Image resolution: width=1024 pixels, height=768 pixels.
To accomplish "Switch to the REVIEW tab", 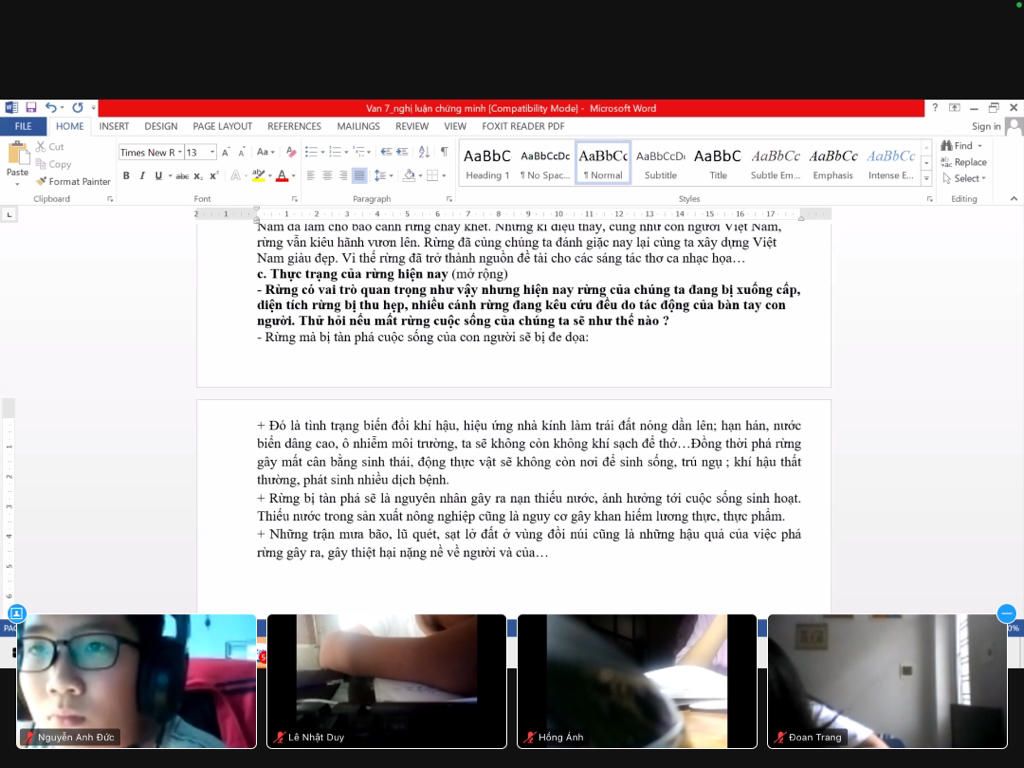I will pyautogui.click(x=411, y=126).
